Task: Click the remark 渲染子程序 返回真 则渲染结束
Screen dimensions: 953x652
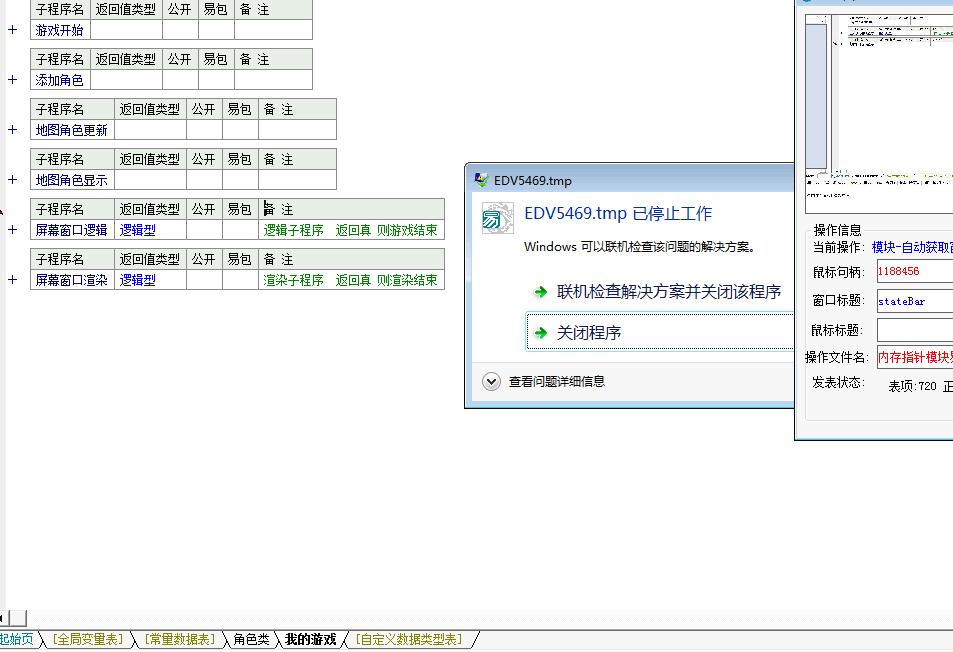Action: [350, 280]
